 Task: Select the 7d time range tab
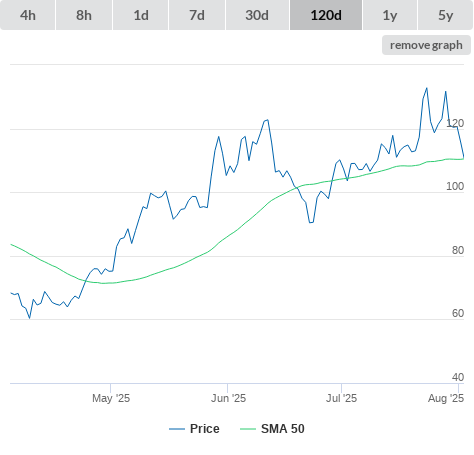click(x=197, y=15)
